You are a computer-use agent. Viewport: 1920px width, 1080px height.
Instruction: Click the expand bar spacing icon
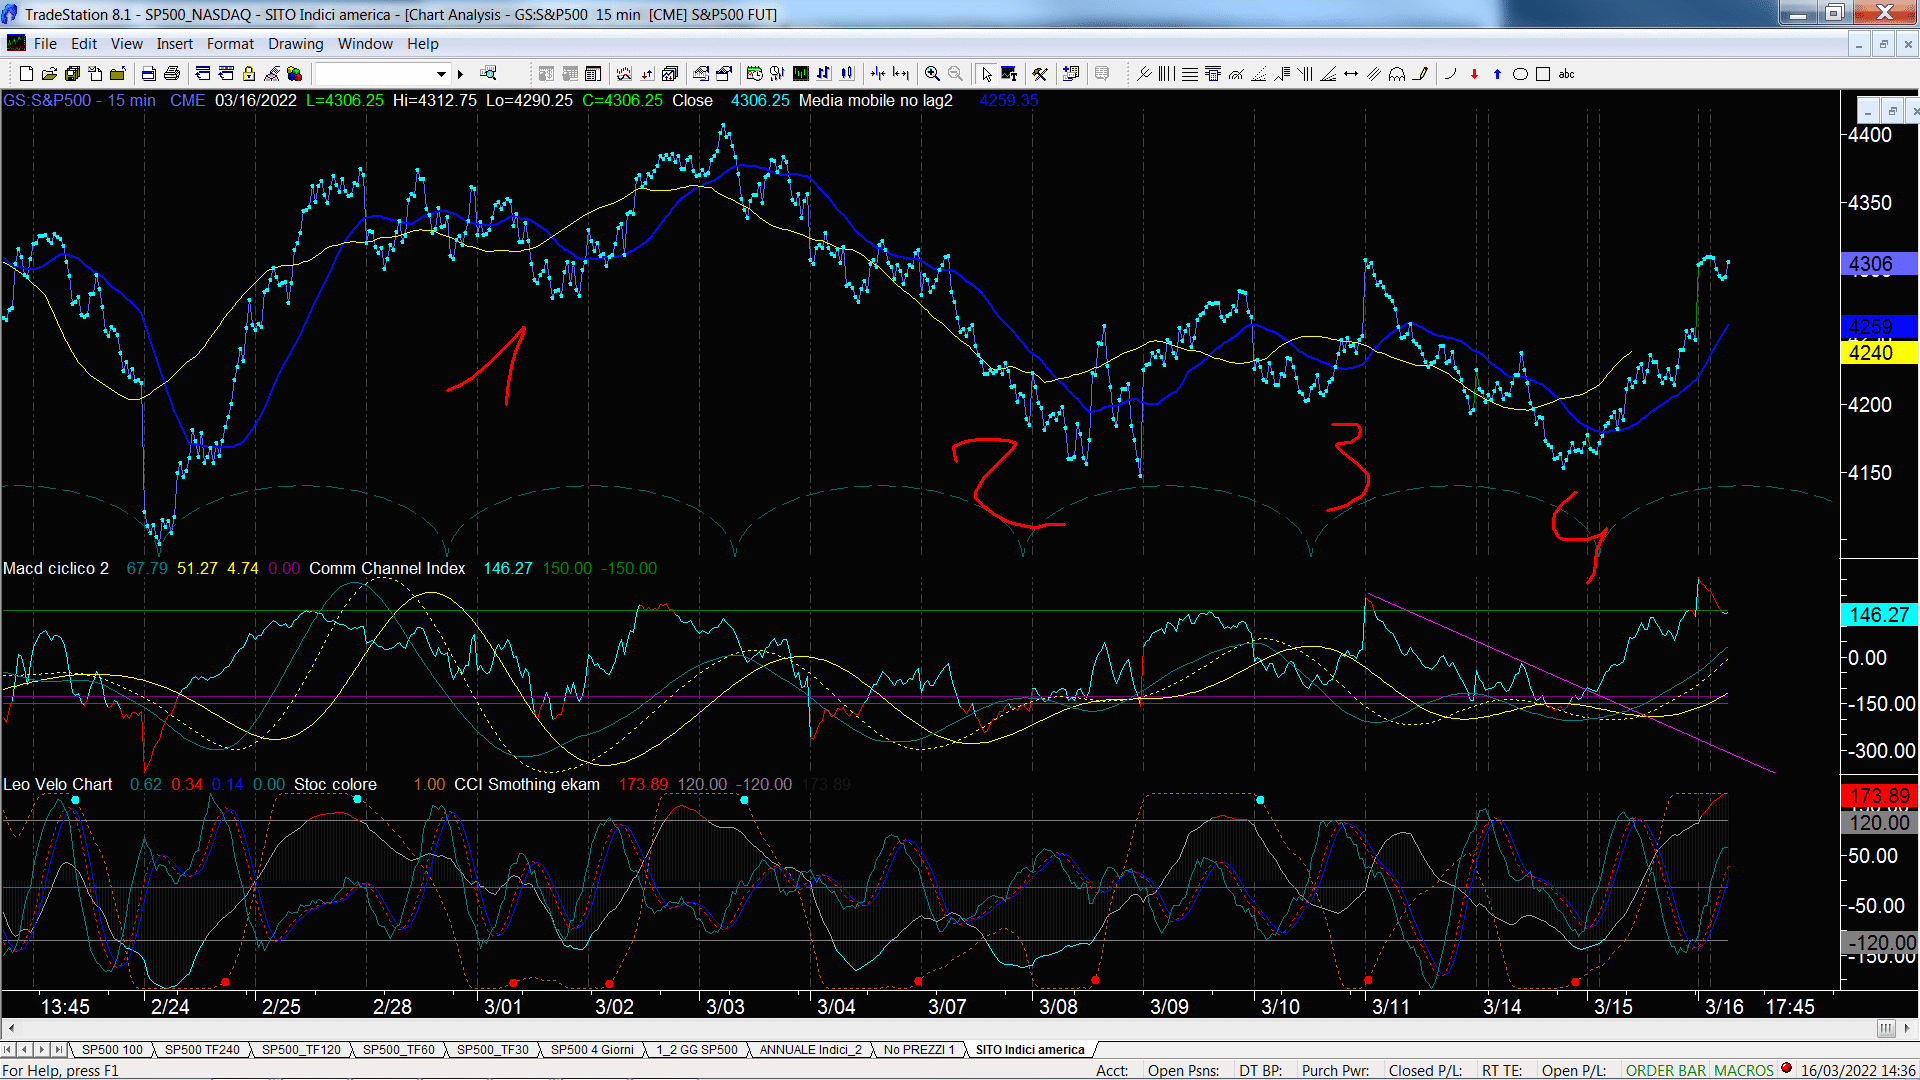901,74
